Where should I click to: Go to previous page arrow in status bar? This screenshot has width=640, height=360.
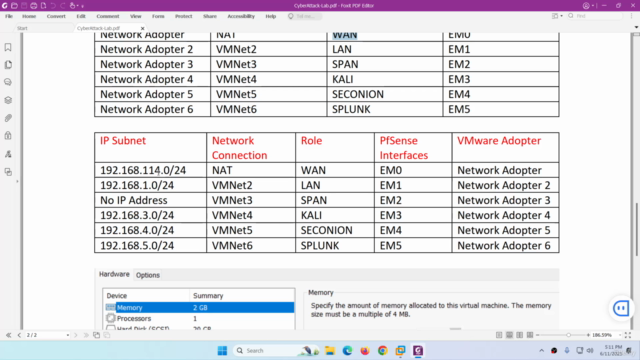coord(19,335)
